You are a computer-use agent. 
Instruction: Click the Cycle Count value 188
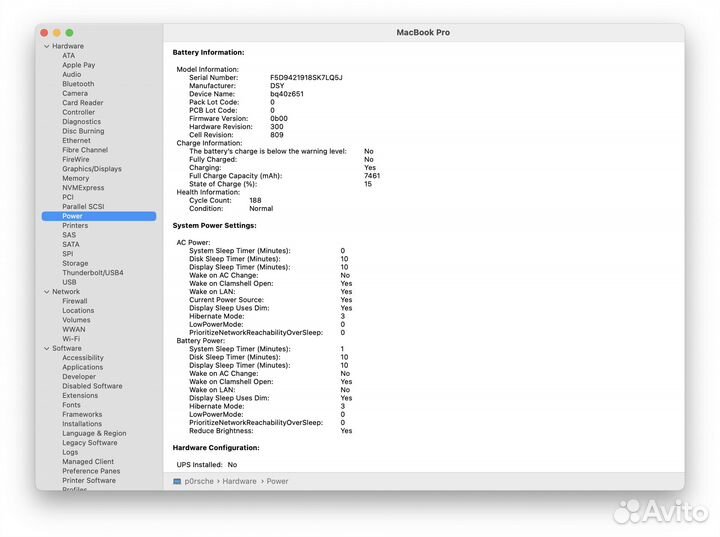click(255, 200)
